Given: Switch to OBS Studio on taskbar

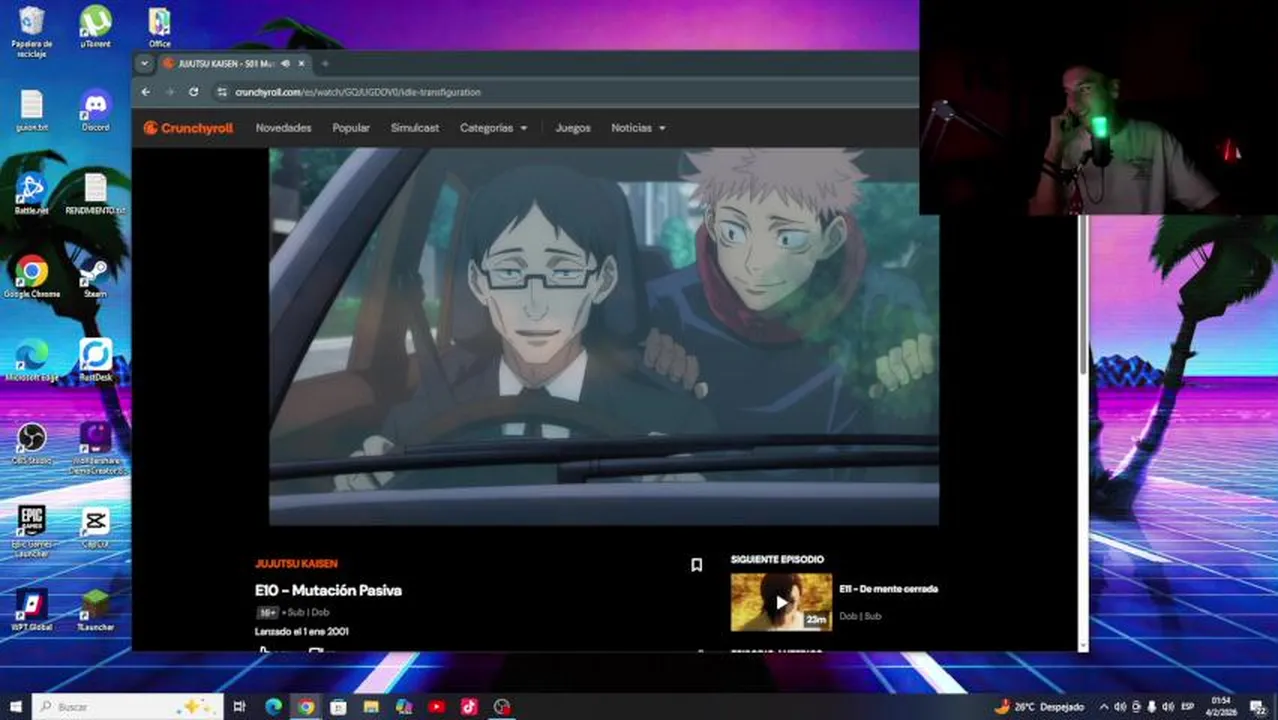Looking at the screenshot, I should pyautogui.click(x=502, y=707).
